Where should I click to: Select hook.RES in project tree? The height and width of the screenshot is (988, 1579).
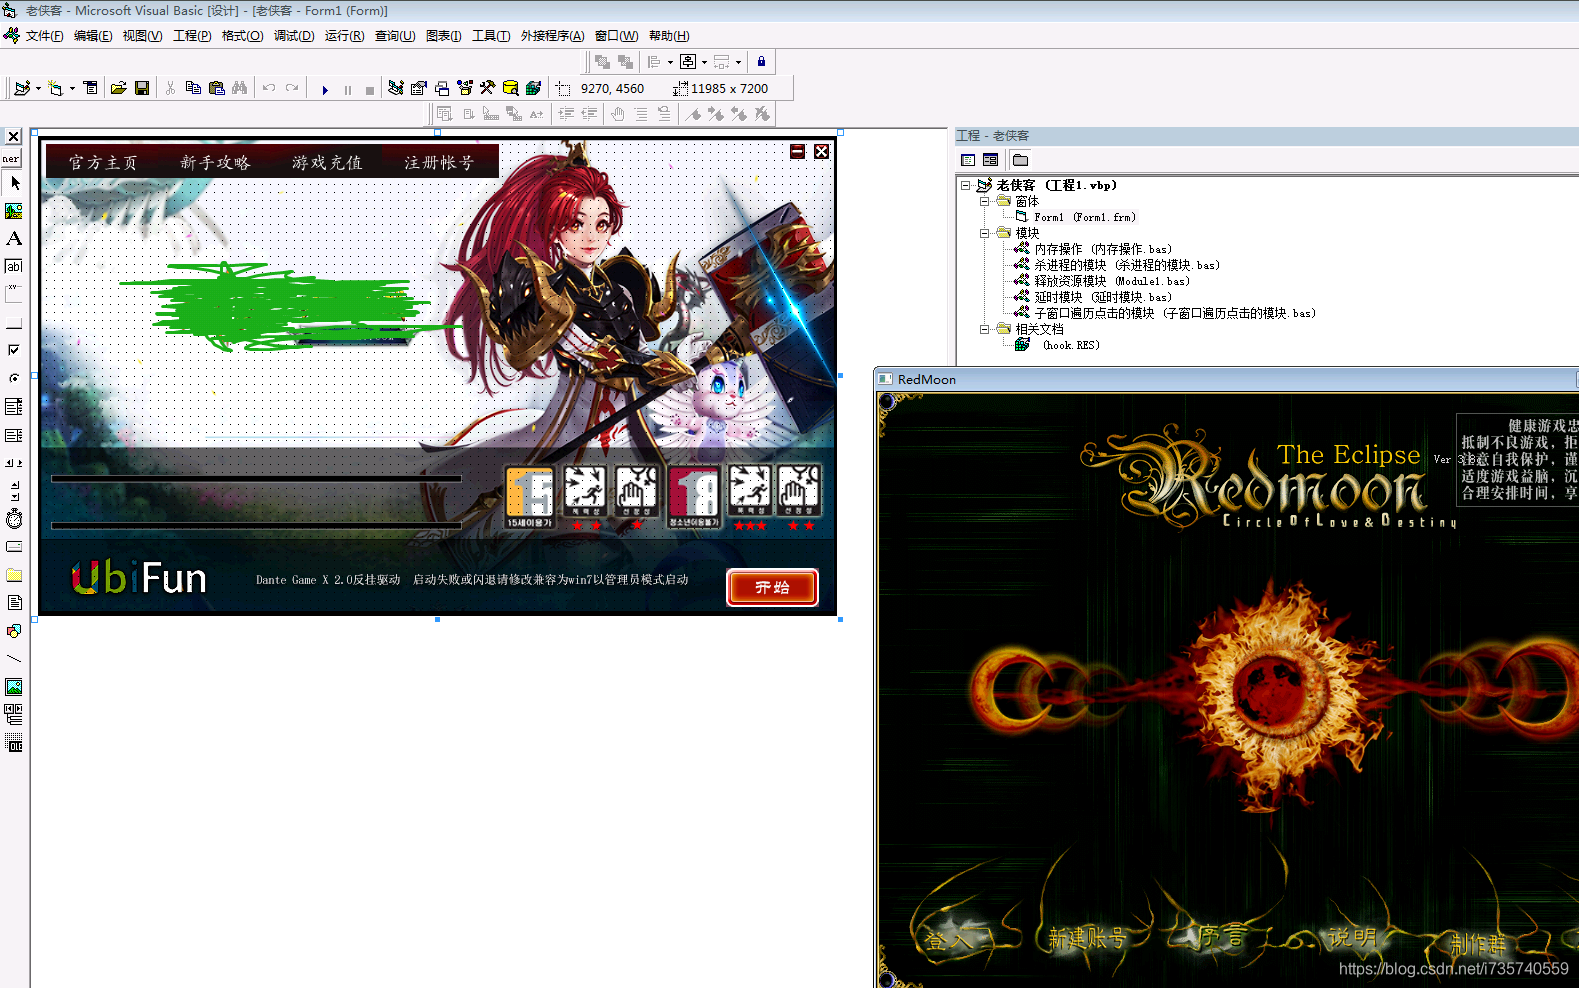tap(1070, 345)
